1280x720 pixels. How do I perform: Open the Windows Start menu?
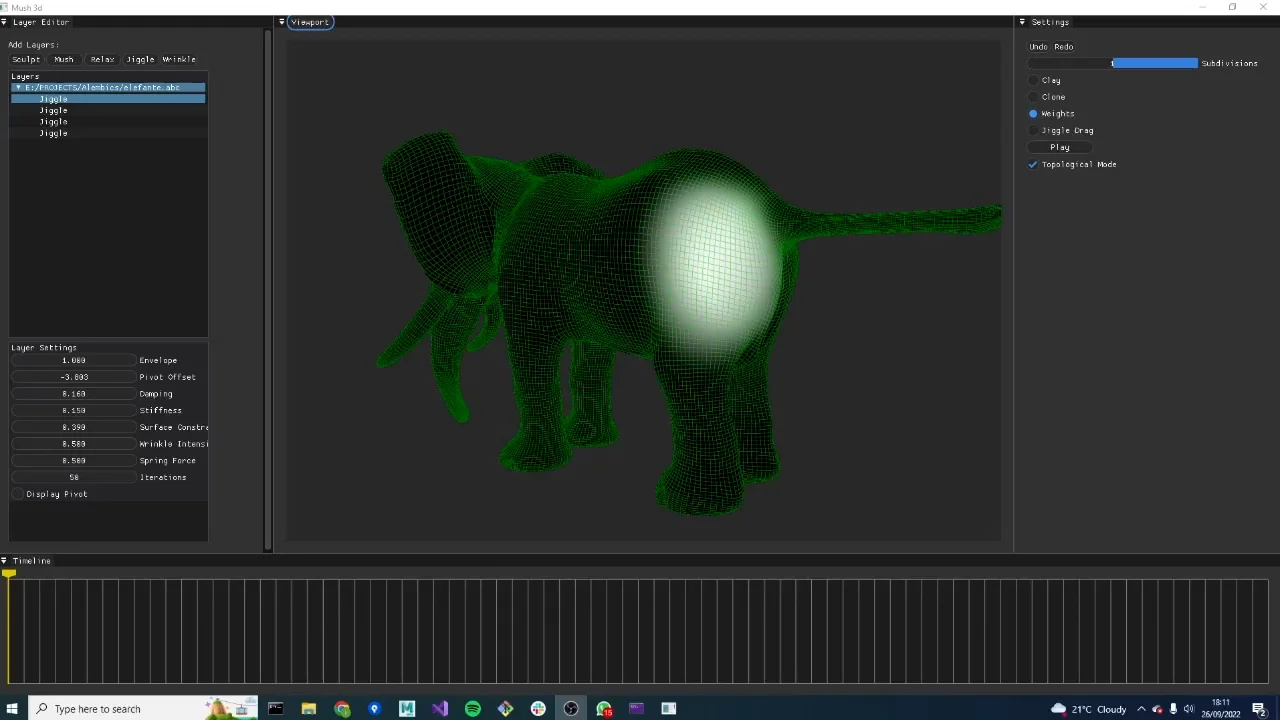point(12,709)
